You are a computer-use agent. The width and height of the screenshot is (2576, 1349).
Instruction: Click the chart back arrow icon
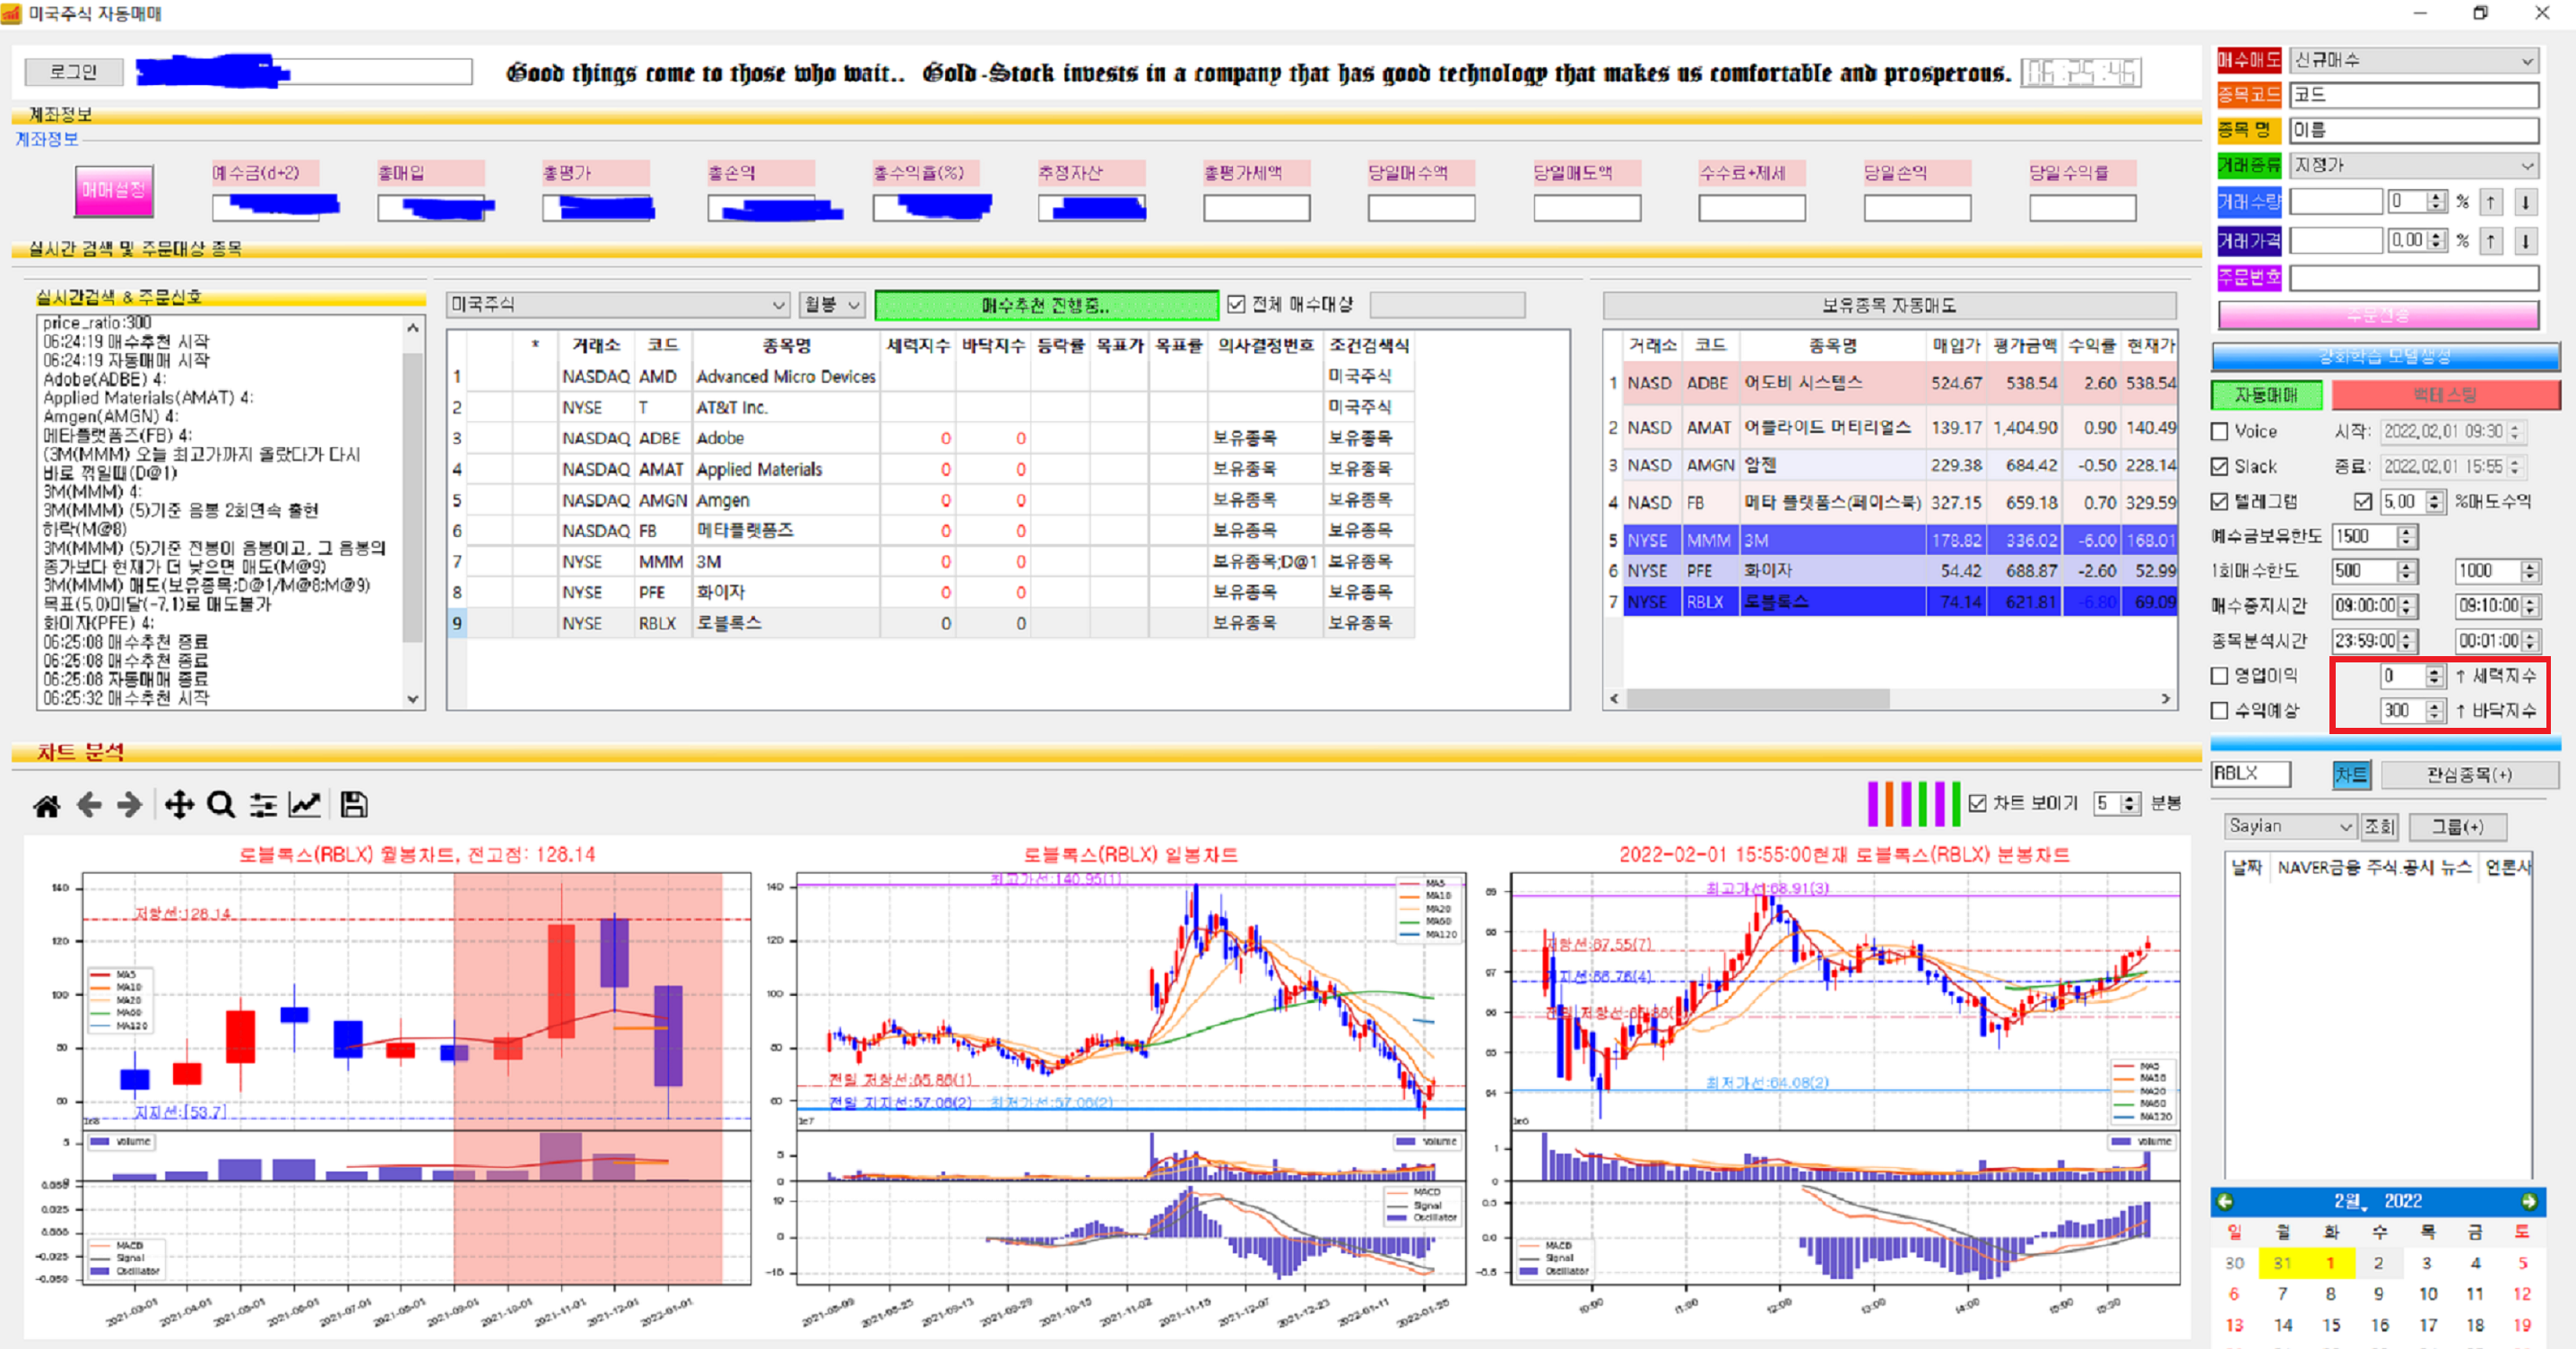pyautogui.click(x=89, y=805)
